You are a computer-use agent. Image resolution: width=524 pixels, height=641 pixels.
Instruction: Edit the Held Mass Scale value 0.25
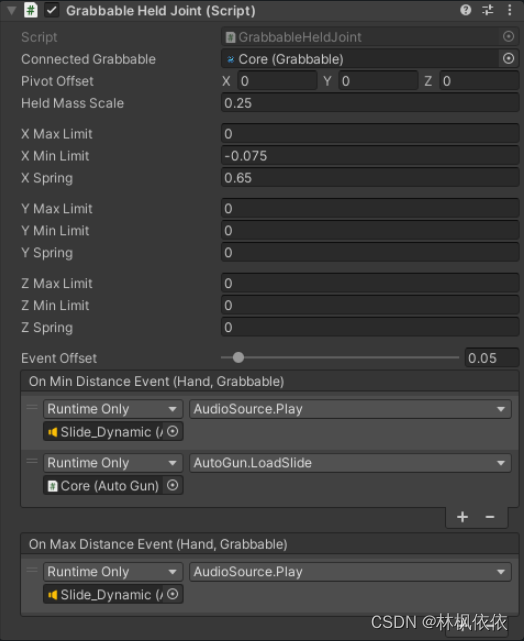[x=370, y=103]
